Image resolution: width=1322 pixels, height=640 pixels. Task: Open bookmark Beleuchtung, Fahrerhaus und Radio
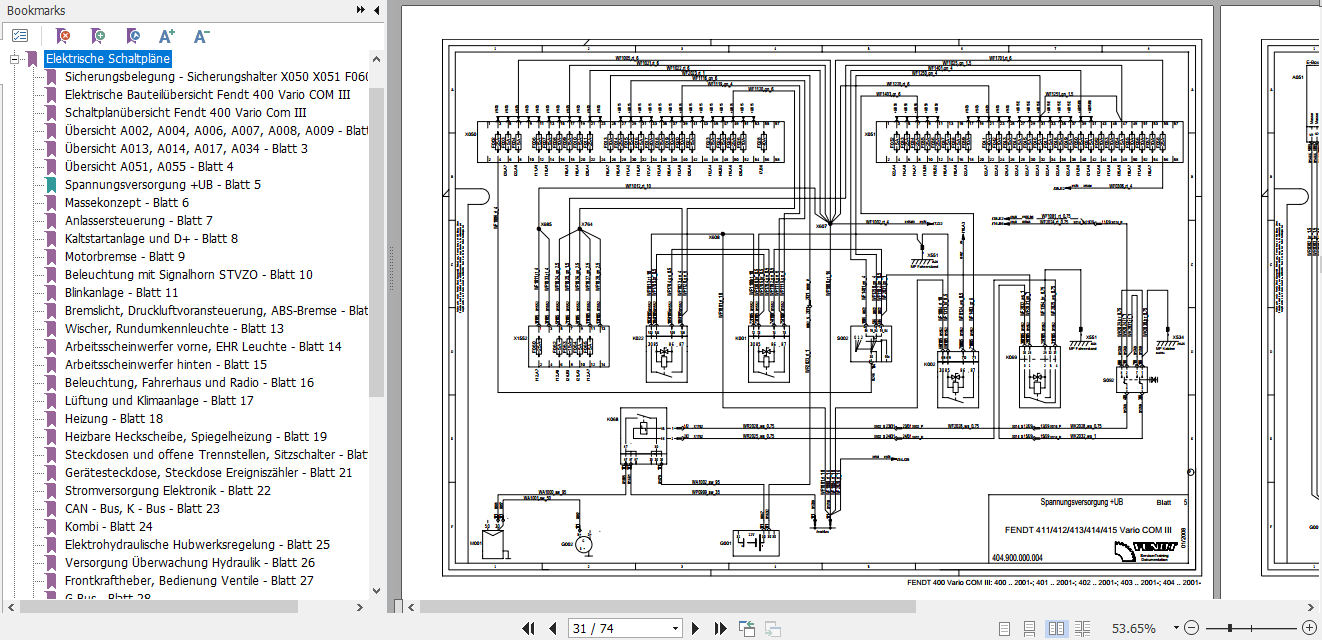(x=189, y=383)
